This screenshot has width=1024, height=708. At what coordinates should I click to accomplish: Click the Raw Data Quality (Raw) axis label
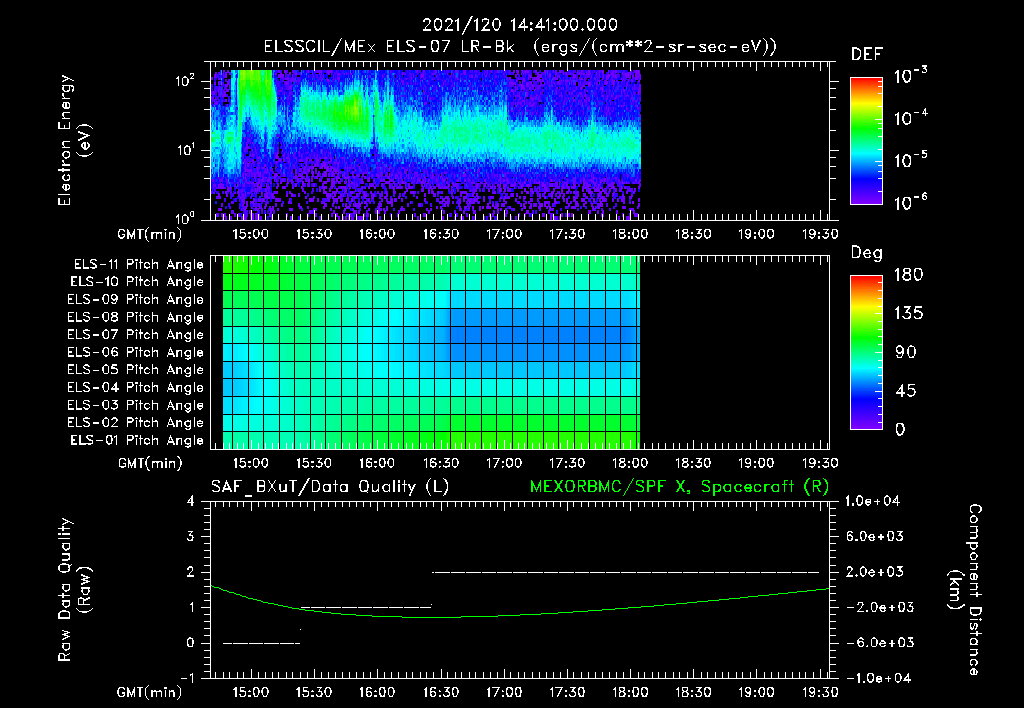click(74, 590)
